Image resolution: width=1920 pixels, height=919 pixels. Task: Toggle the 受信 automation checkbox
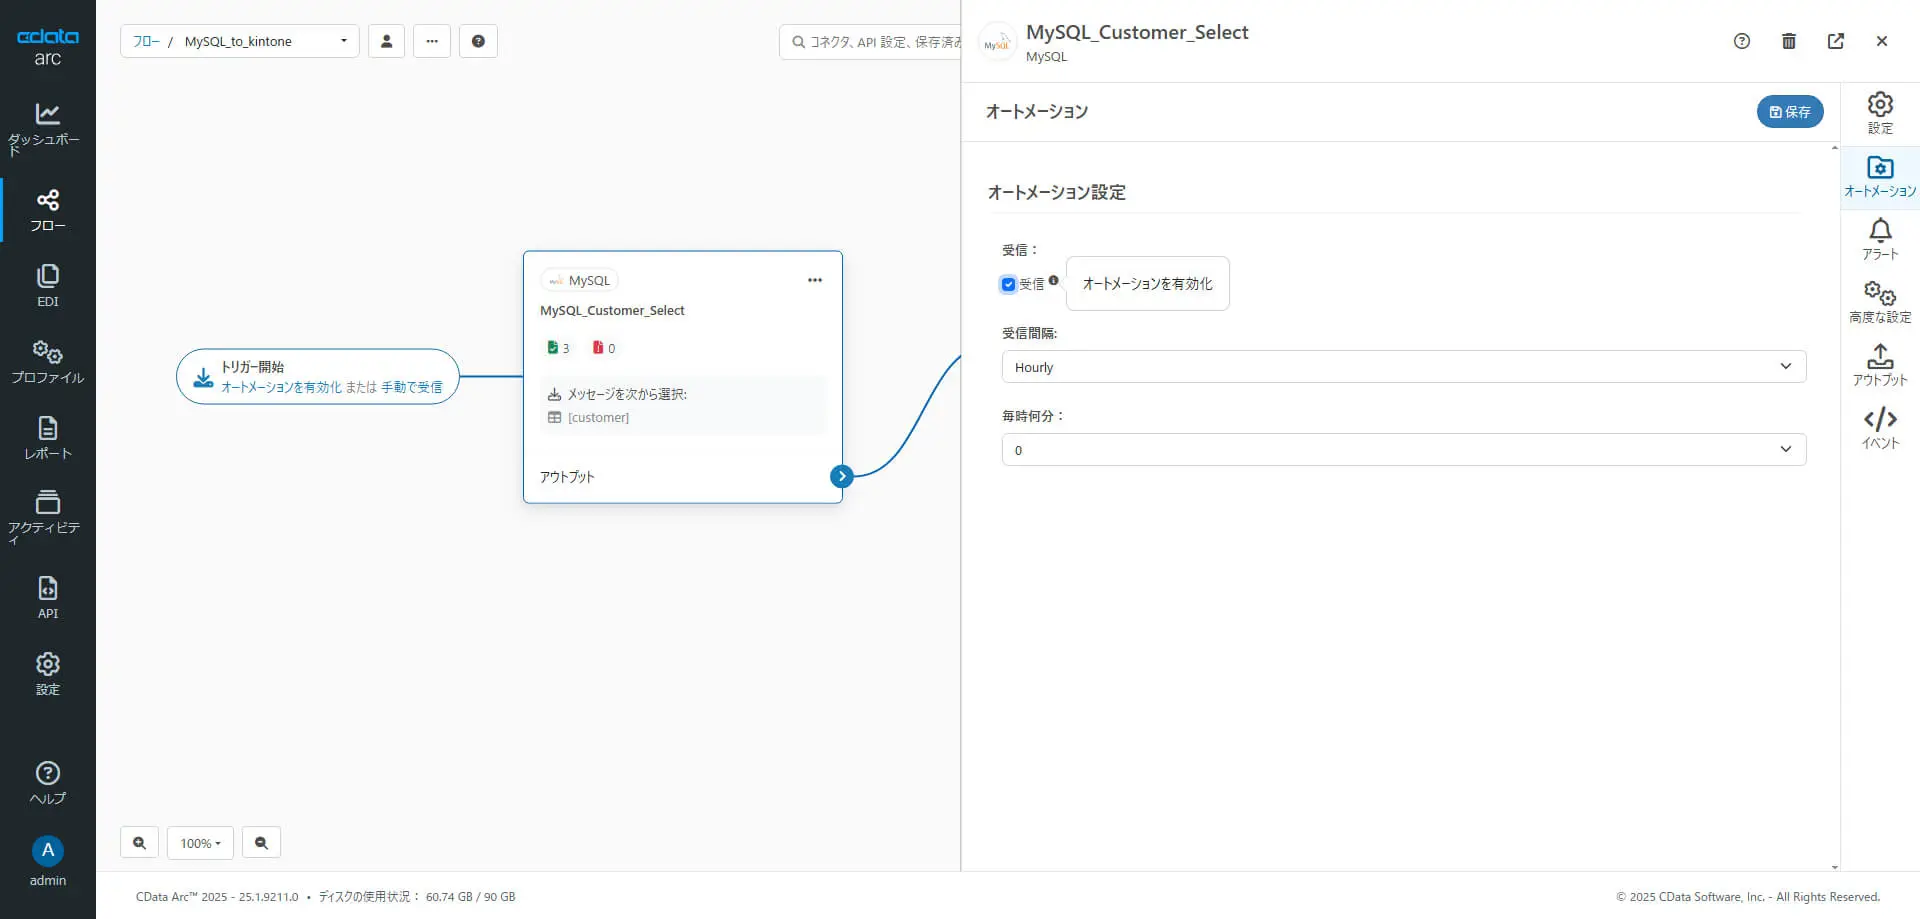(x=1008, y=284)
